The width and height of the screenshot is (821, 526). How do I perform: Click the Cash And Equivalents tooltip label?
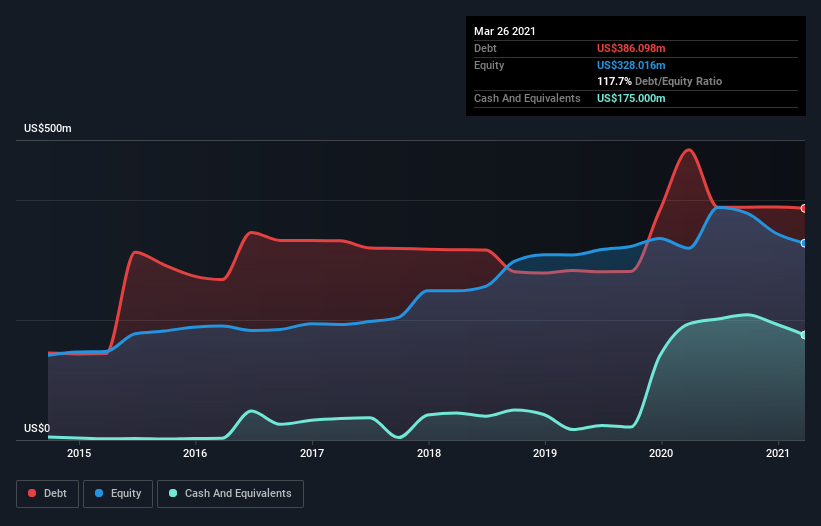[527, 98]
